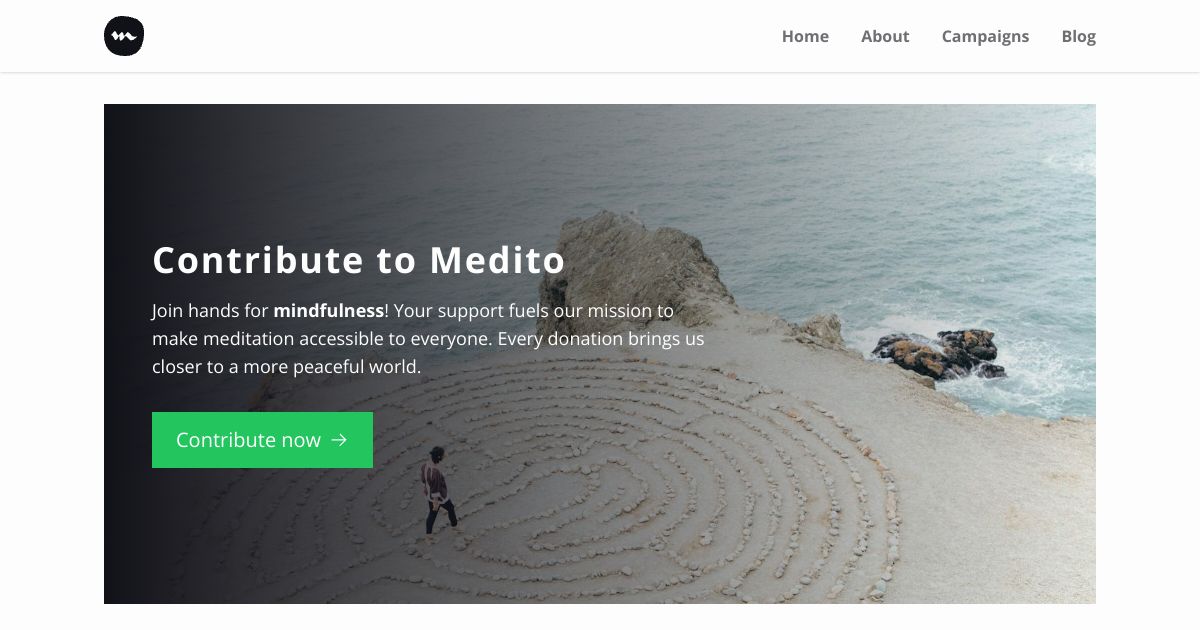
Task: Click "closer to a more peaceful world" line
Action: 286,366
